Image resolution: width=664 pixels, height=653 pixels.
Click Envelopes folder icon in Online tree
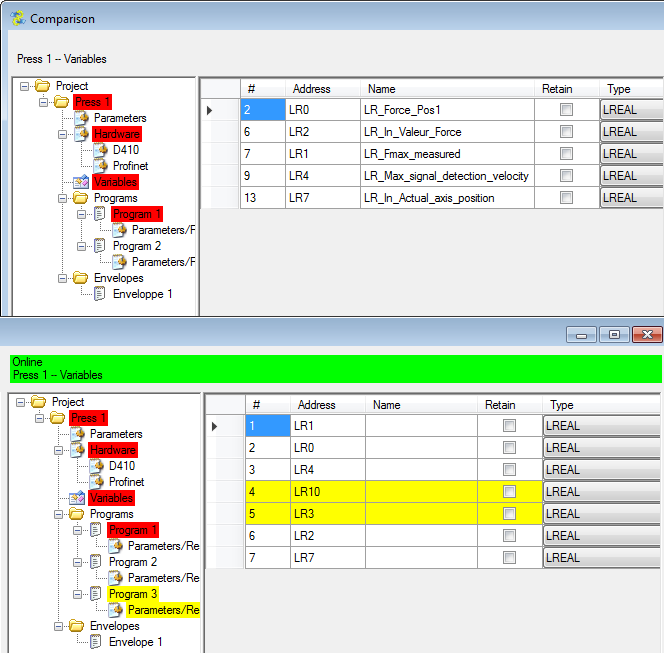(76, 626)
